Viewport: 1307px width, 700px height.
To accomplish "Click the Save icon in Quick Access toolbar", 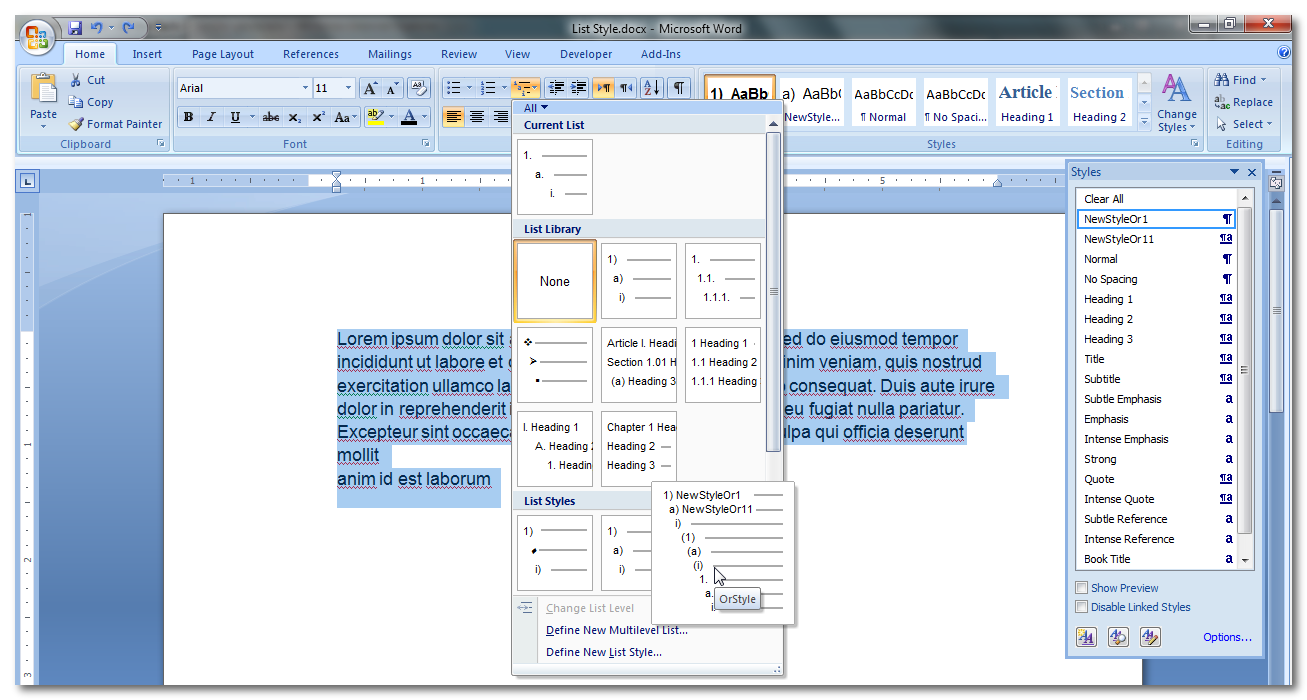I will click(75, 28).
